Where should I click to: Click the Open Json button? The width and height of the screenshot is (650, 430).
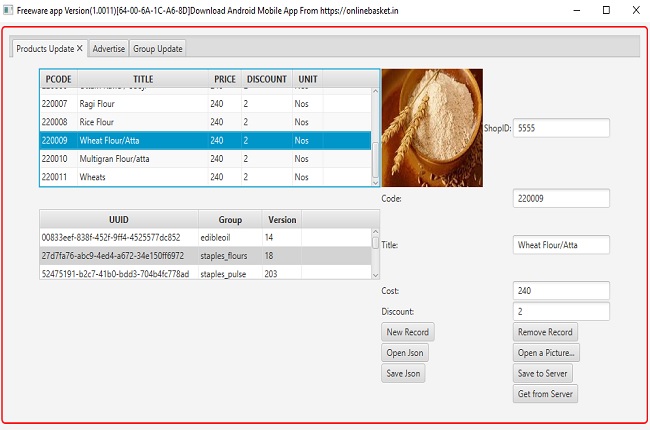(x=405, y=352)
